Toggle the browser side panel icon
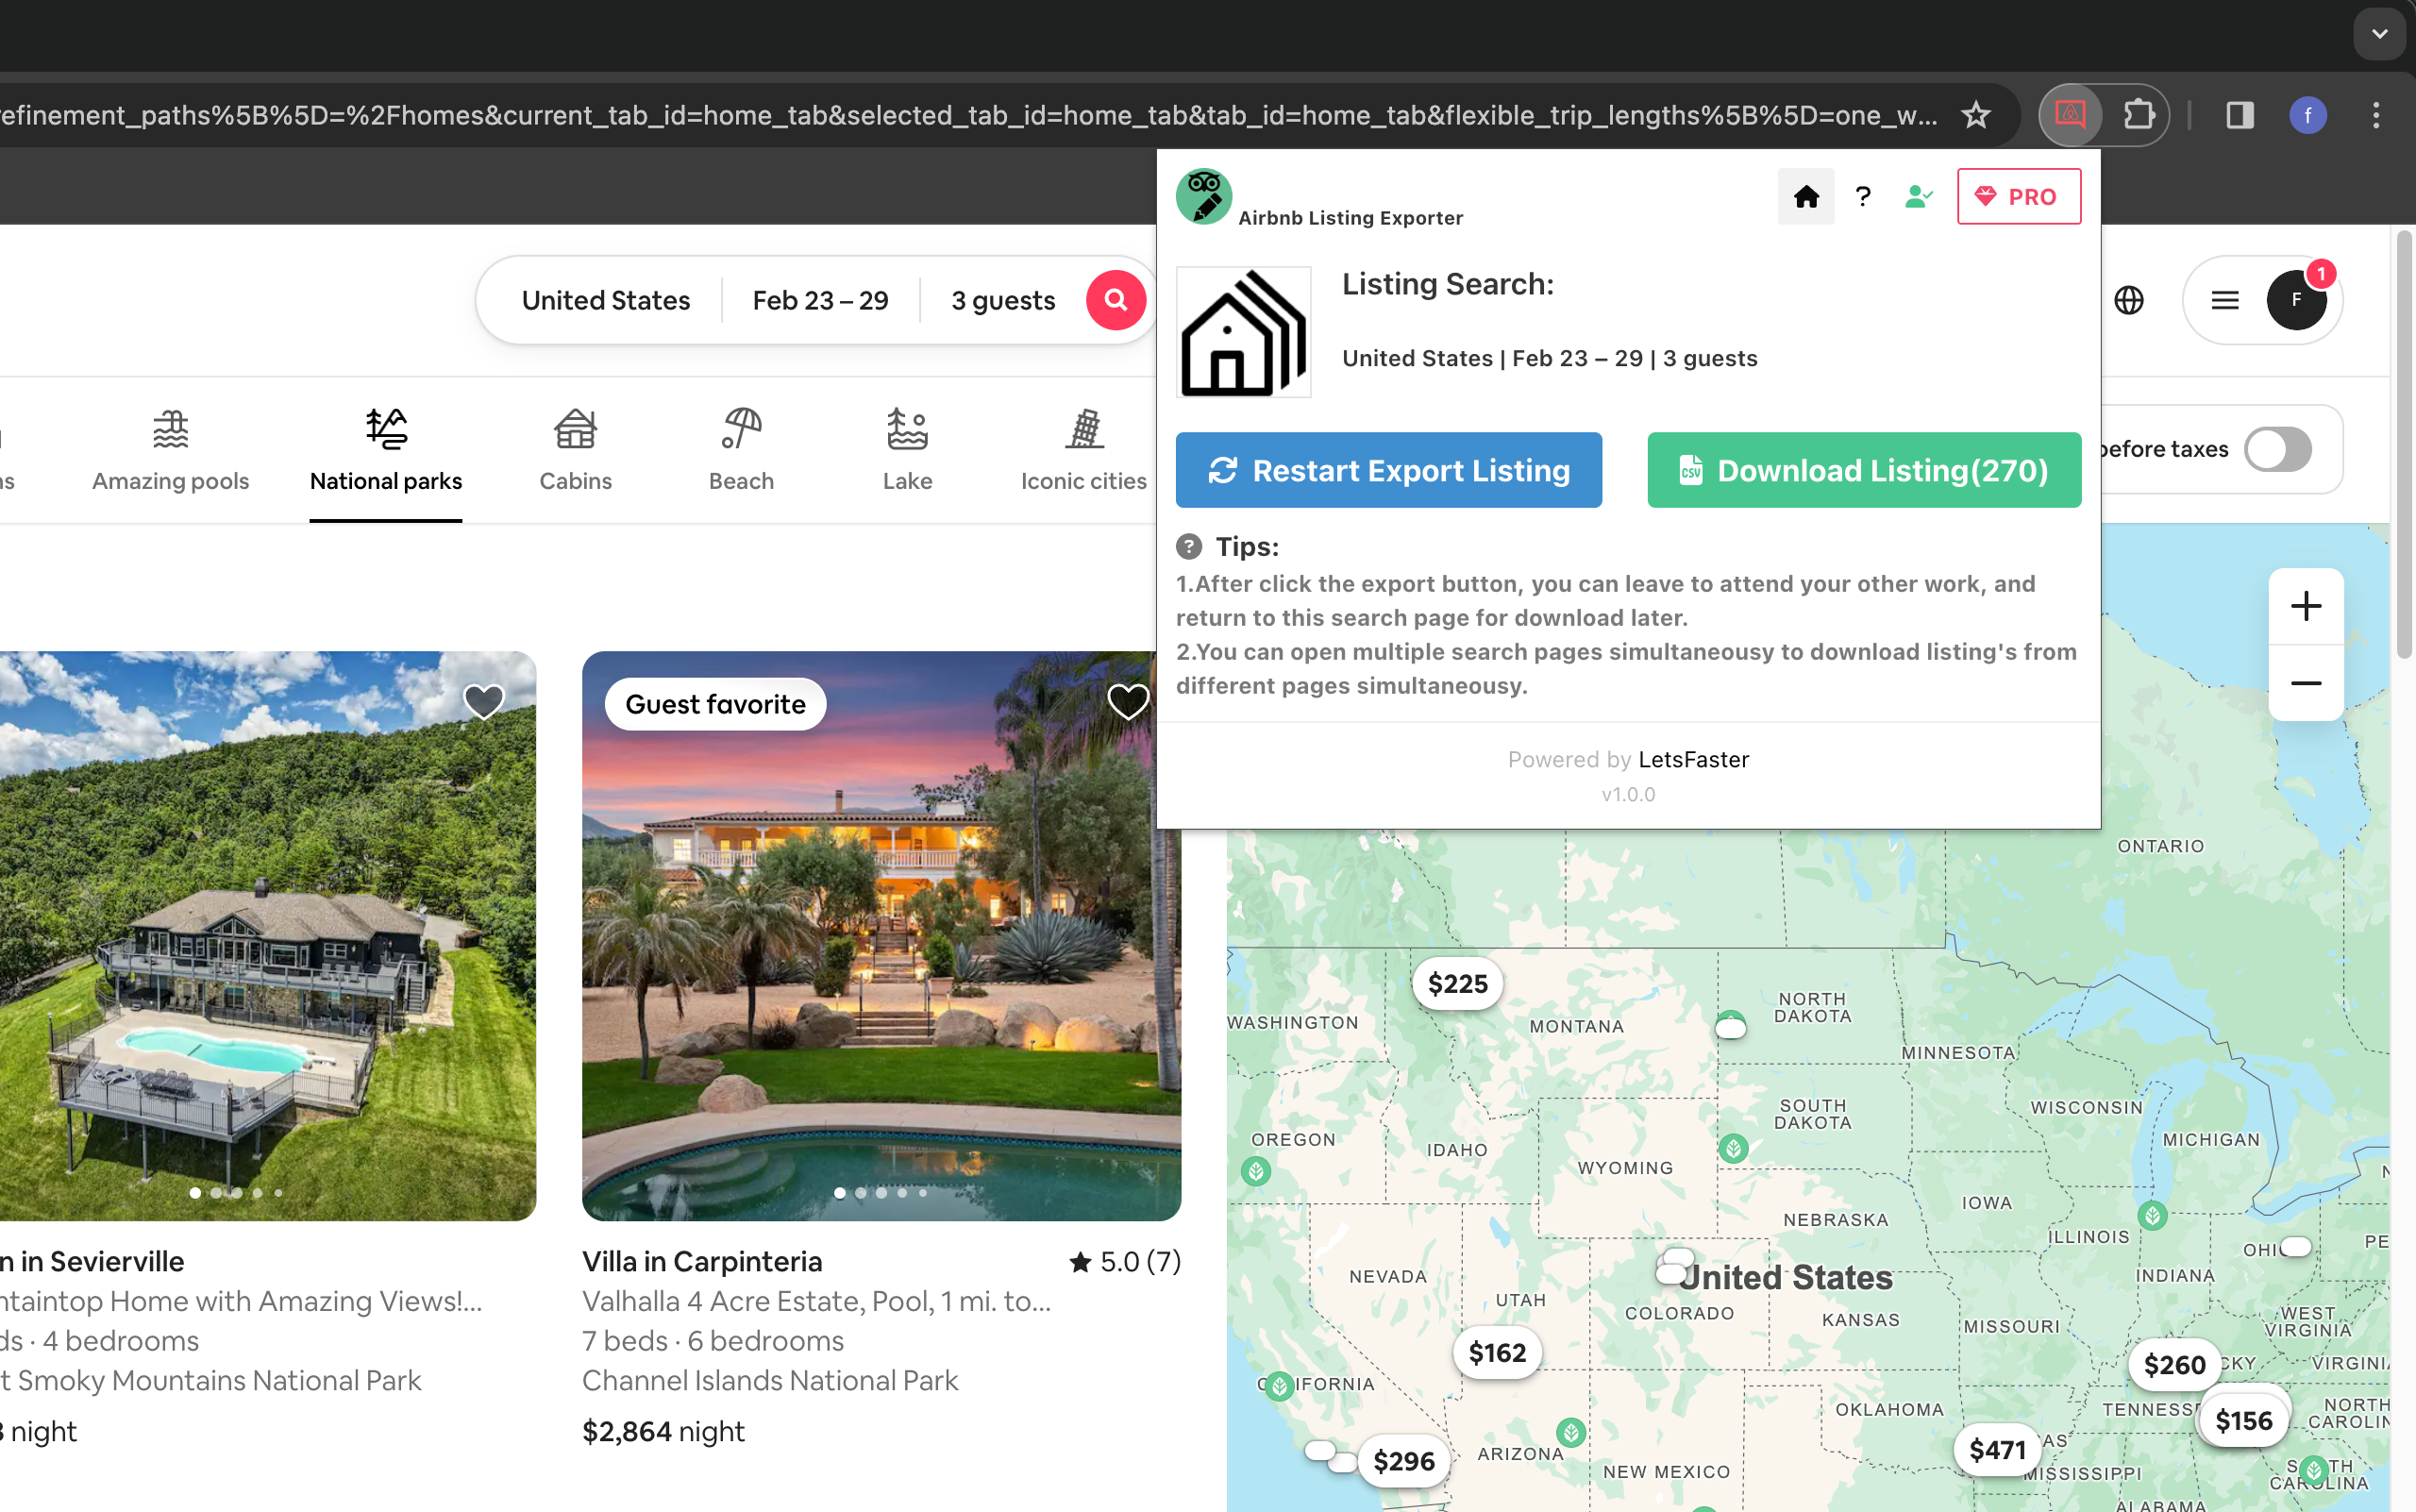 click(x=2239, y=115)
